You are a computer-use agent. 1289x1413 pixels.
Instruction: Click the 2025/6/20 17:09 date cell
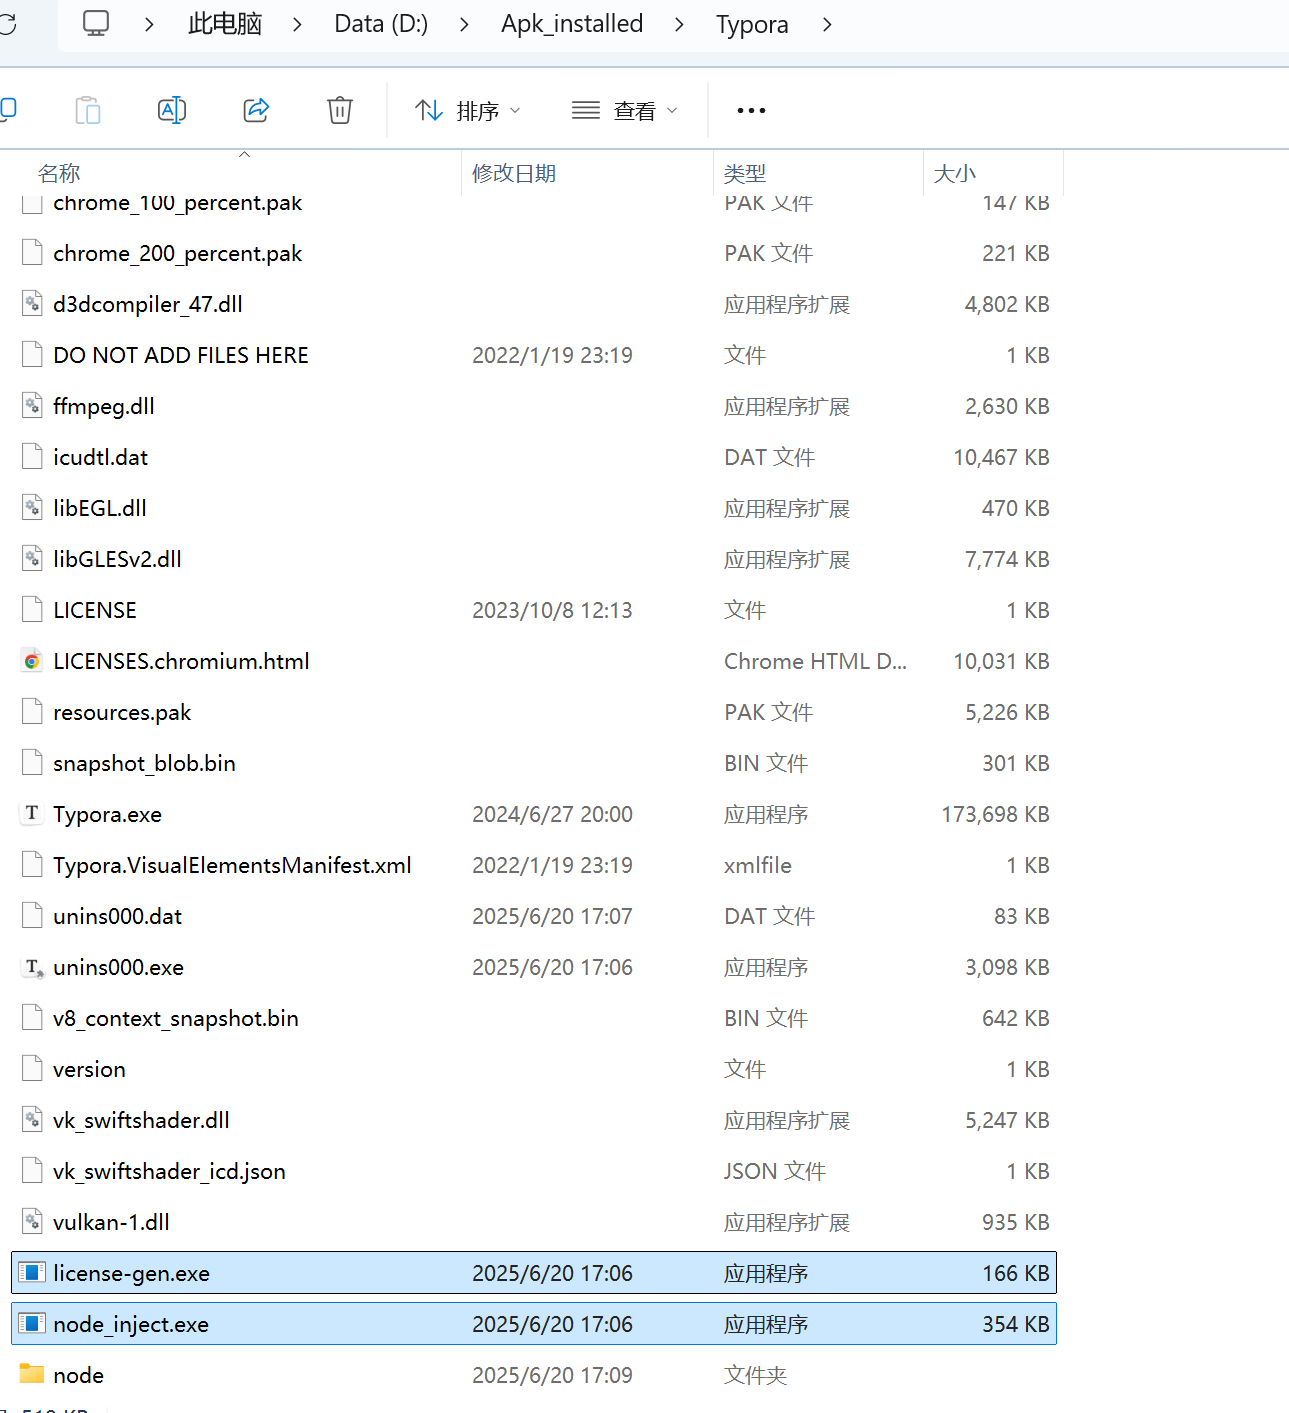[552, 1375]
